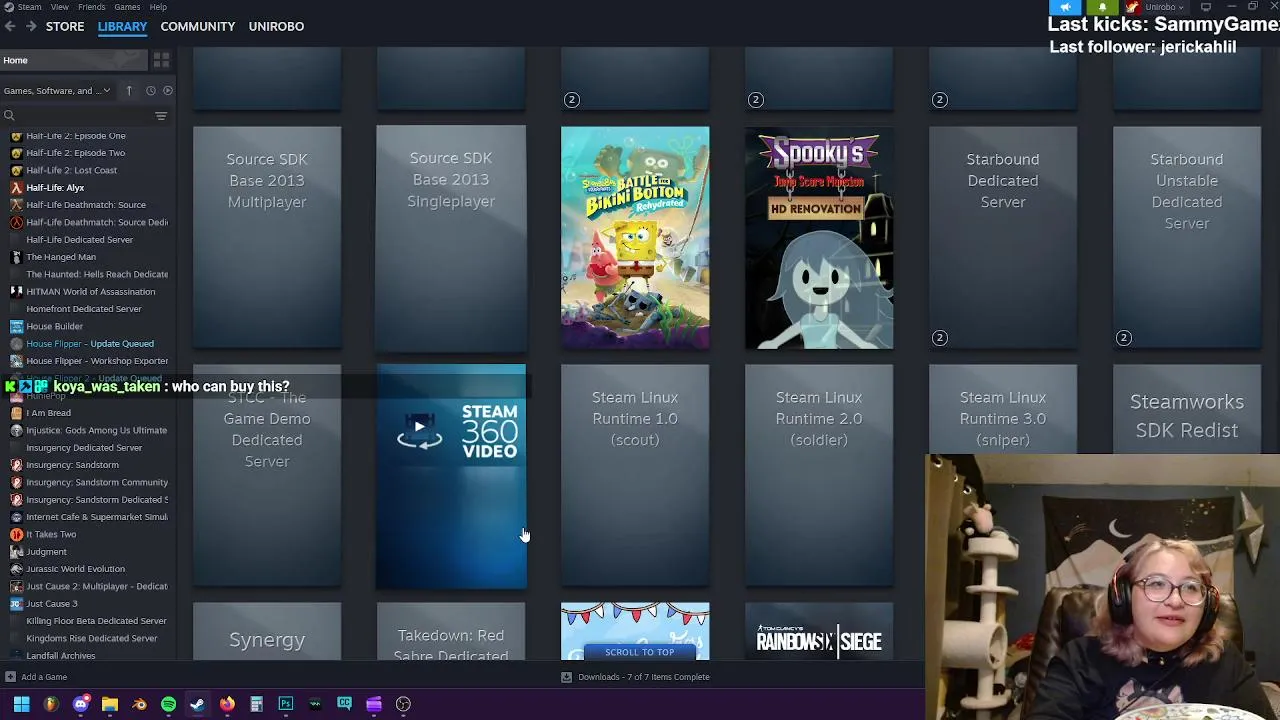Click the clock recent-activity filter icon

point(151,90)
